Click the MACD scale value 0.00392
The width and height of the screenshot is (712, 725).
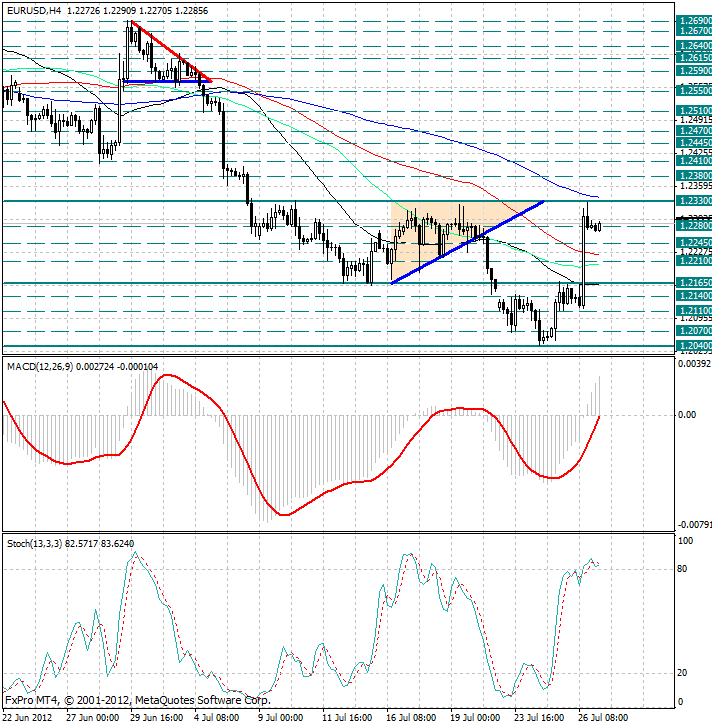pos(694,364)
